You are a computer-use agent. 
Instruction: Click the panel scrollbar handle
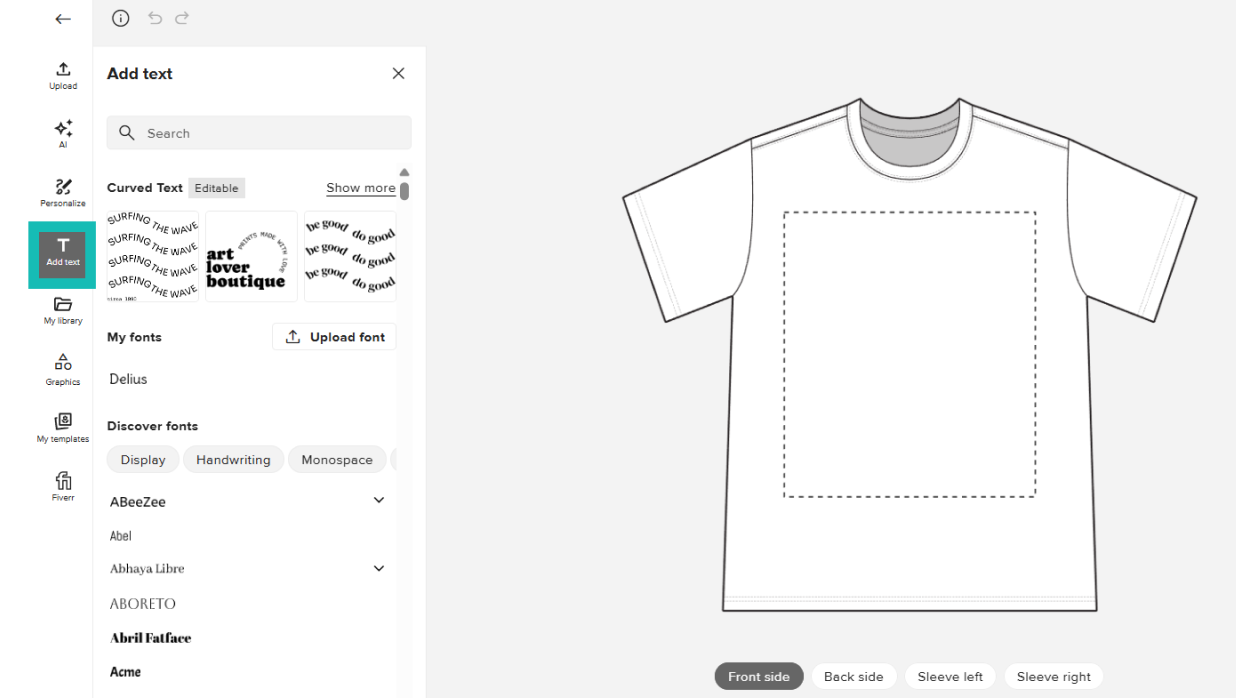[x=404, y=190]
